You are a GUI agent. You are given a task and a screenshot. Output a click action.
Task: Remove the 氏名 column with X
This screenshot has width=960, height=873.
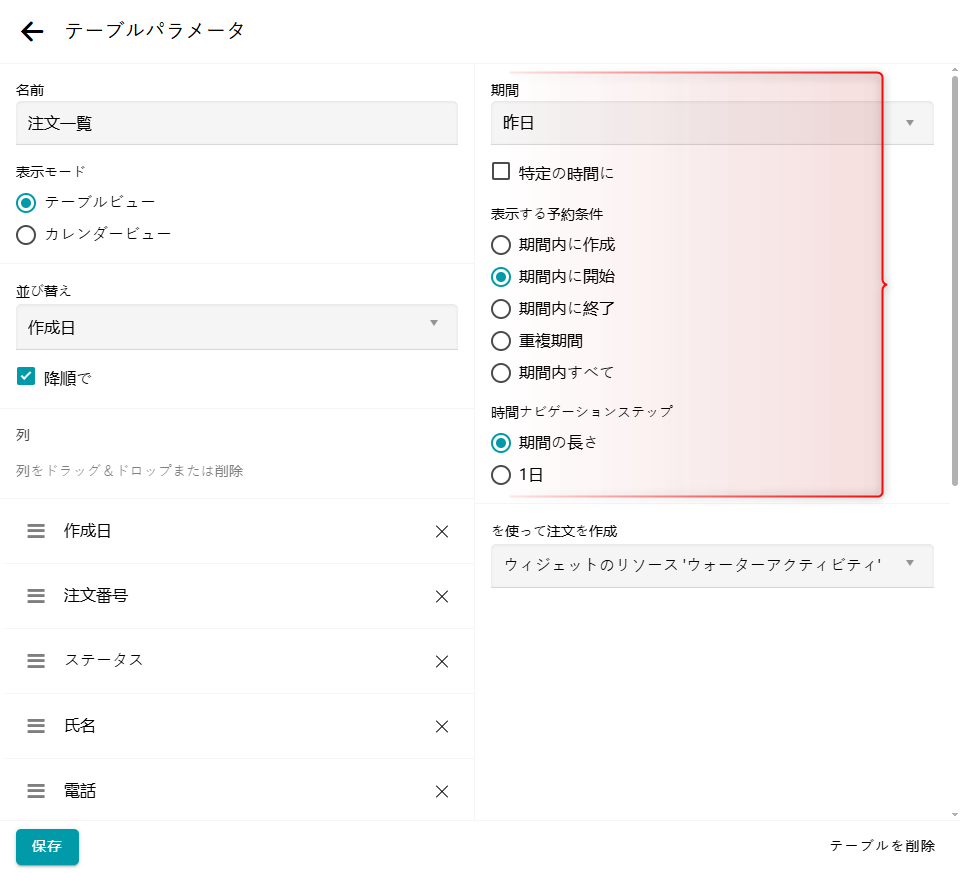(x=442, y=727)
